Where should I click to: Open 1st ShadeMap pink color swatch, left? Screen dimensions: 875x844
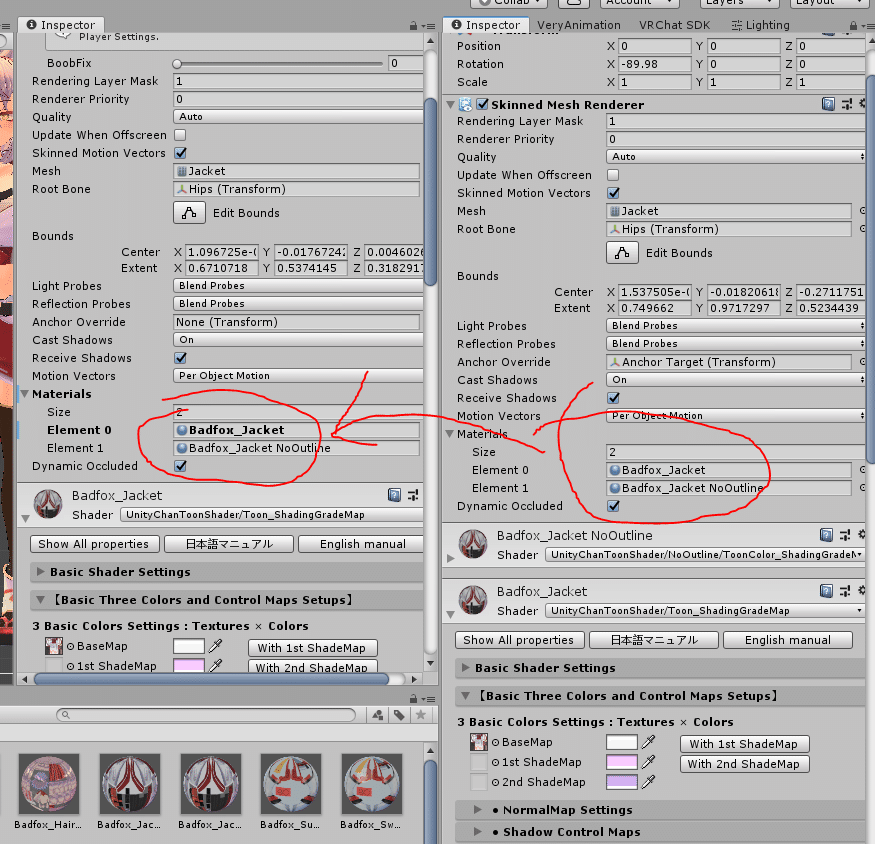coord(189,665)
